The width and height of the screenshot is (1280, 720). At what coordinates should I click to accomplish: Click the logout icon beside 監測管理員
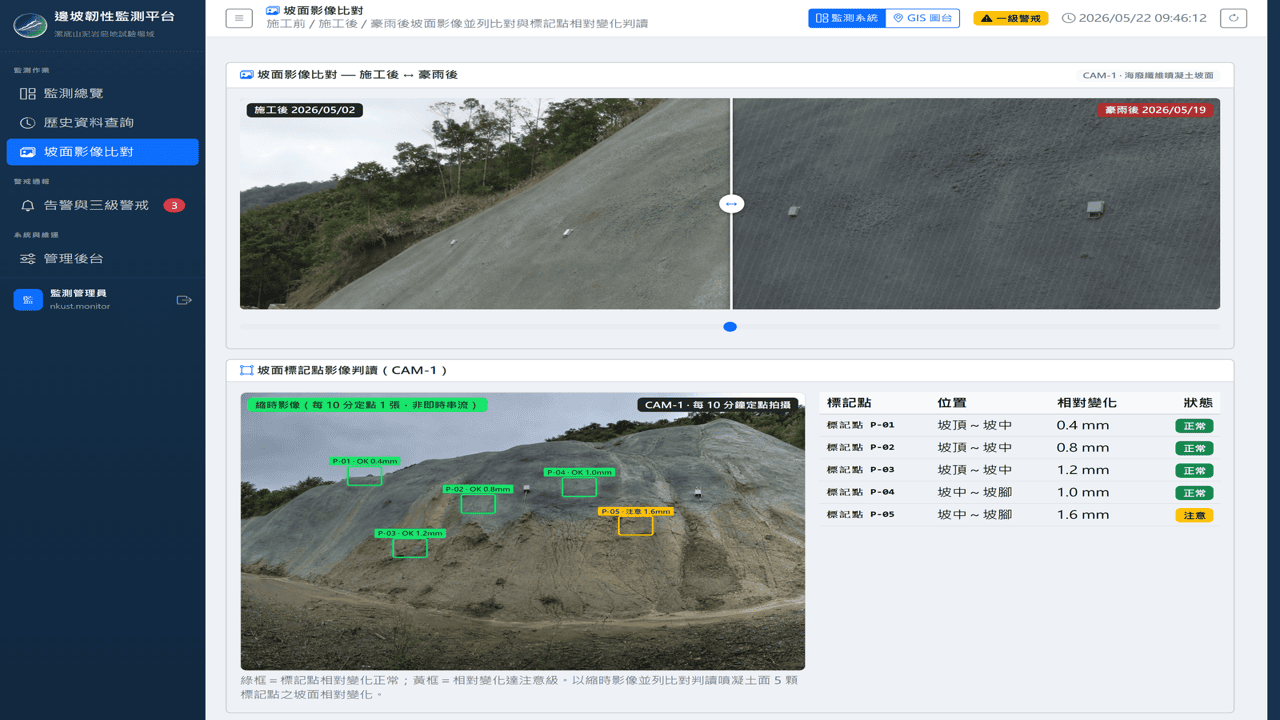(184, 299)
